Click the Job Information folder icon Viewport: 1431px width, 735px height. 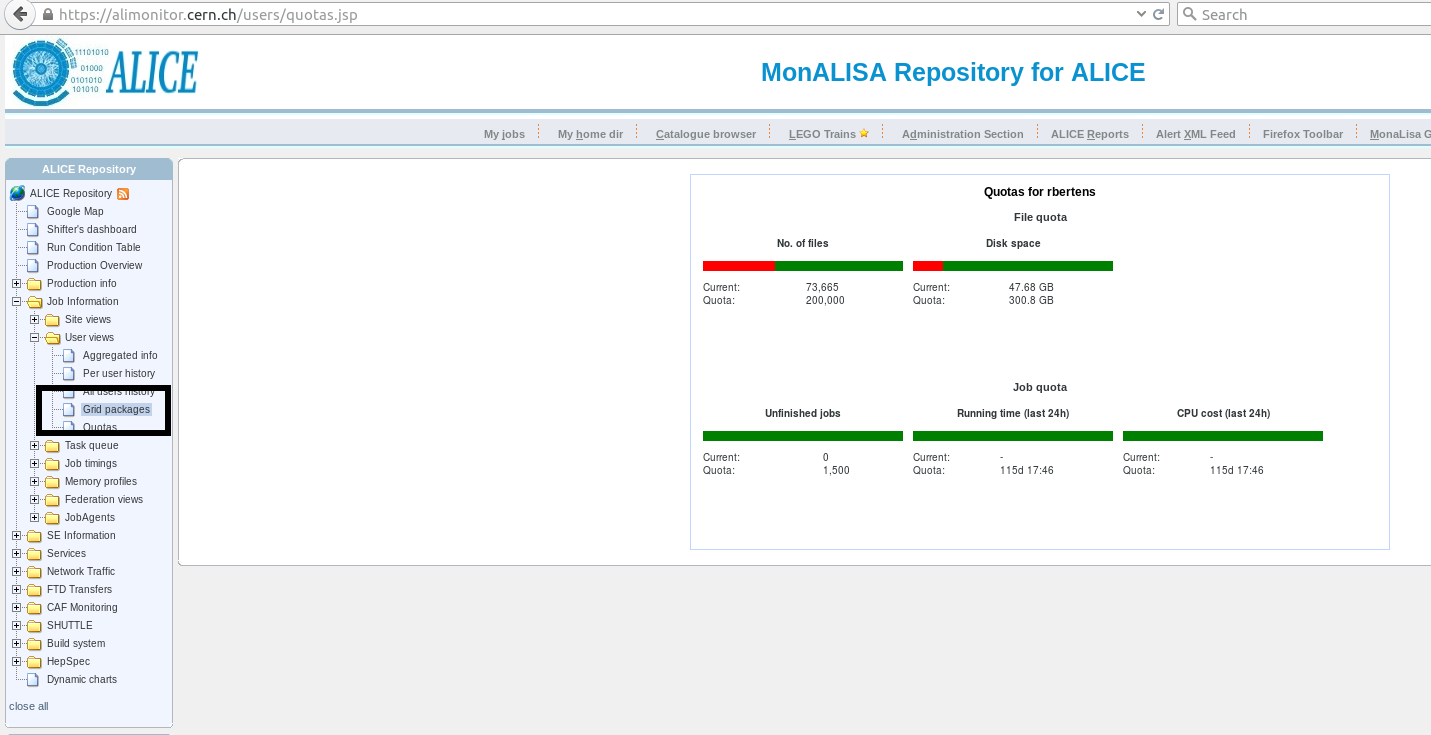pyautogui.click(x=34, y=302)
